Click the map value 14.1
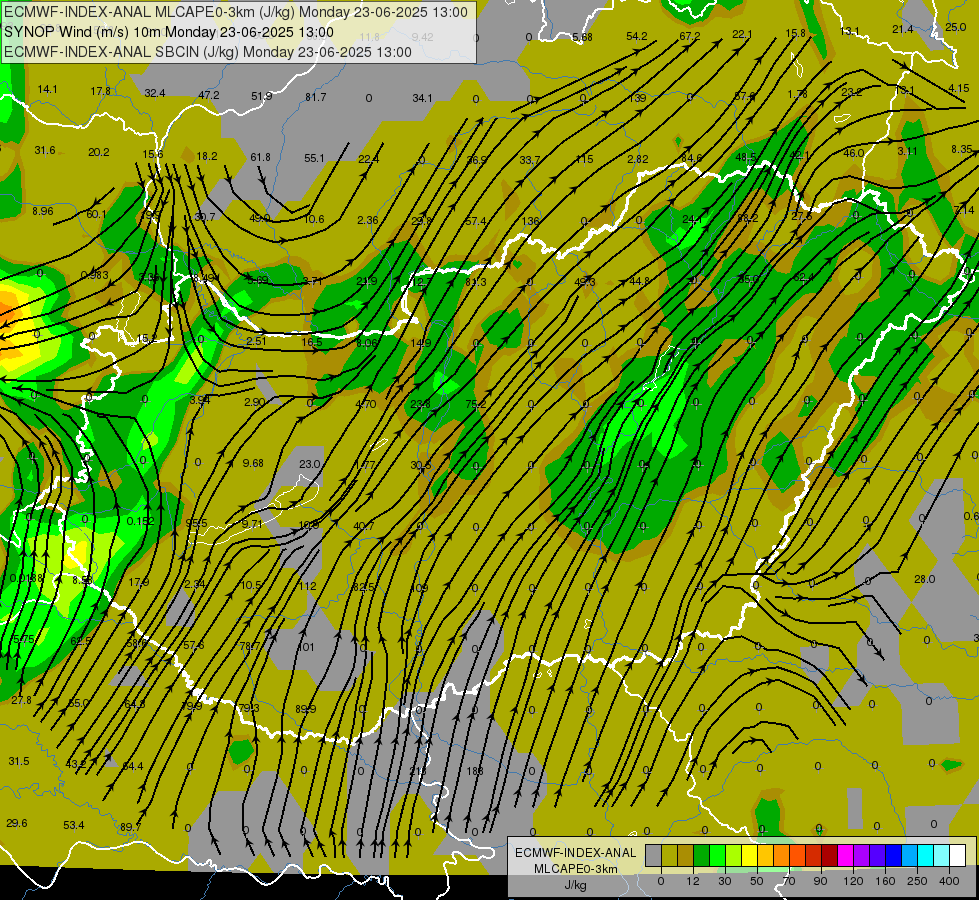The width and height of the screenshot is (979, 900). click(x=47, y=89)
